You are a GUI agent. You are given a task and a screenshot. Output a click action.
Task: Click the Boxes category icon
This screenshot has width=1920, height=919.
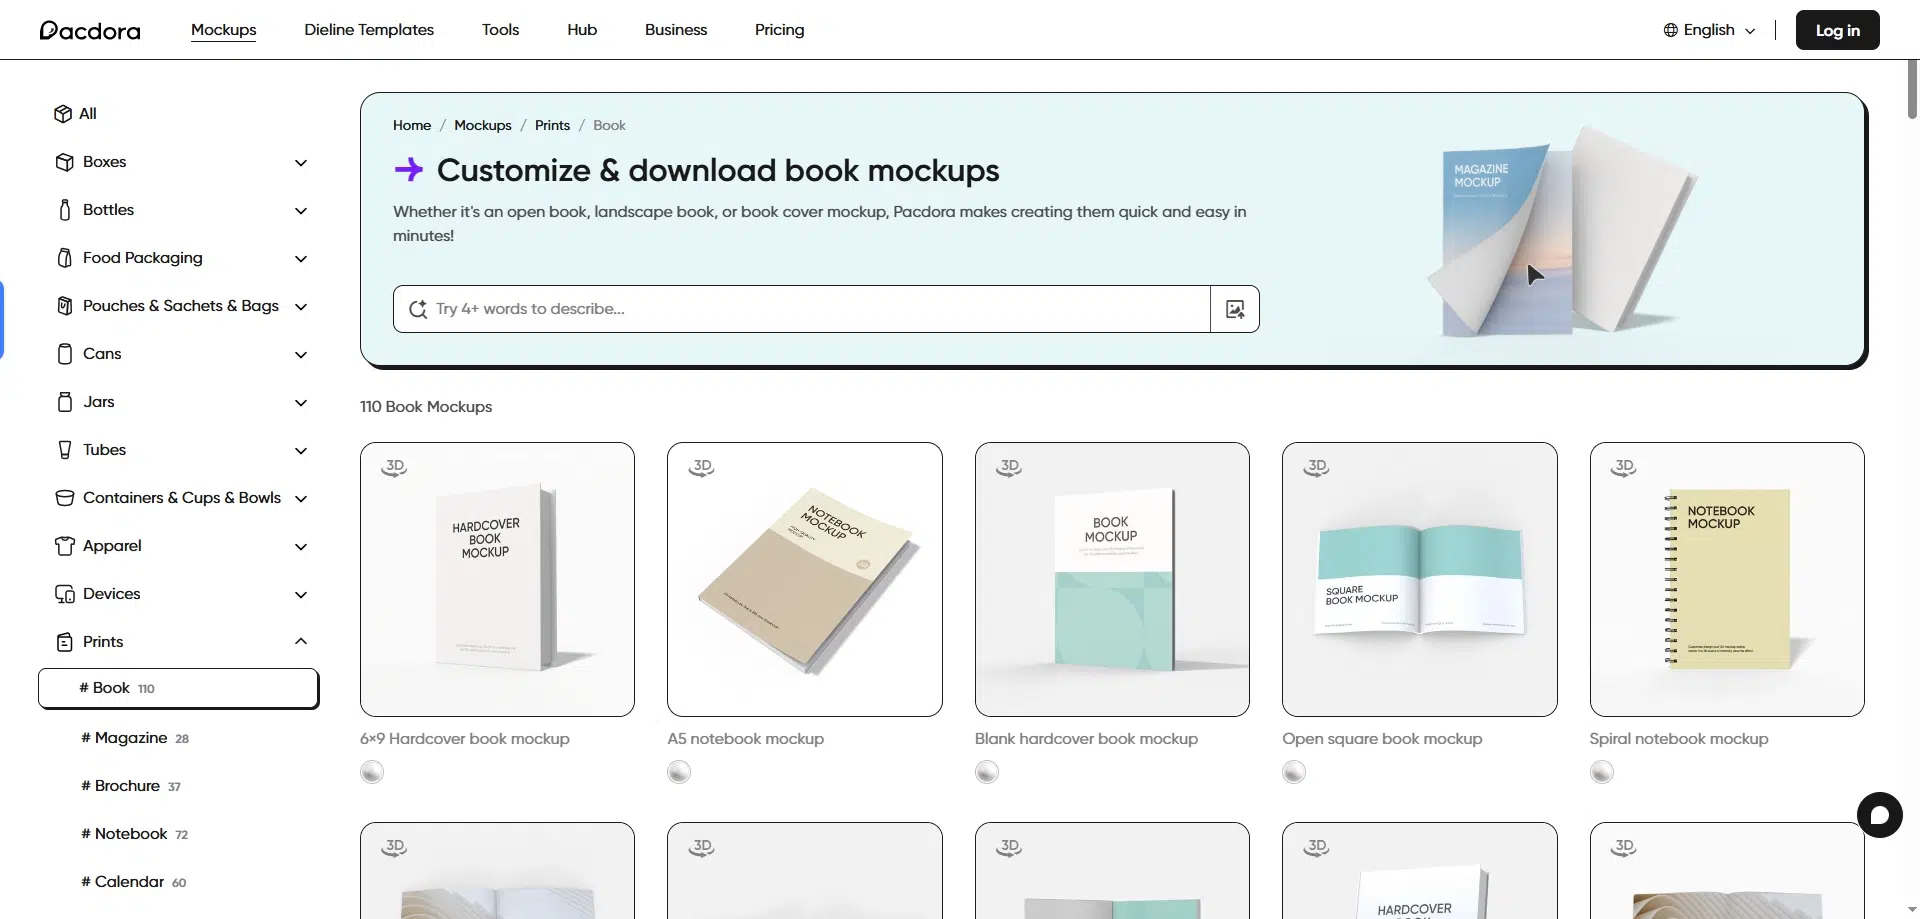pos(65,162)
